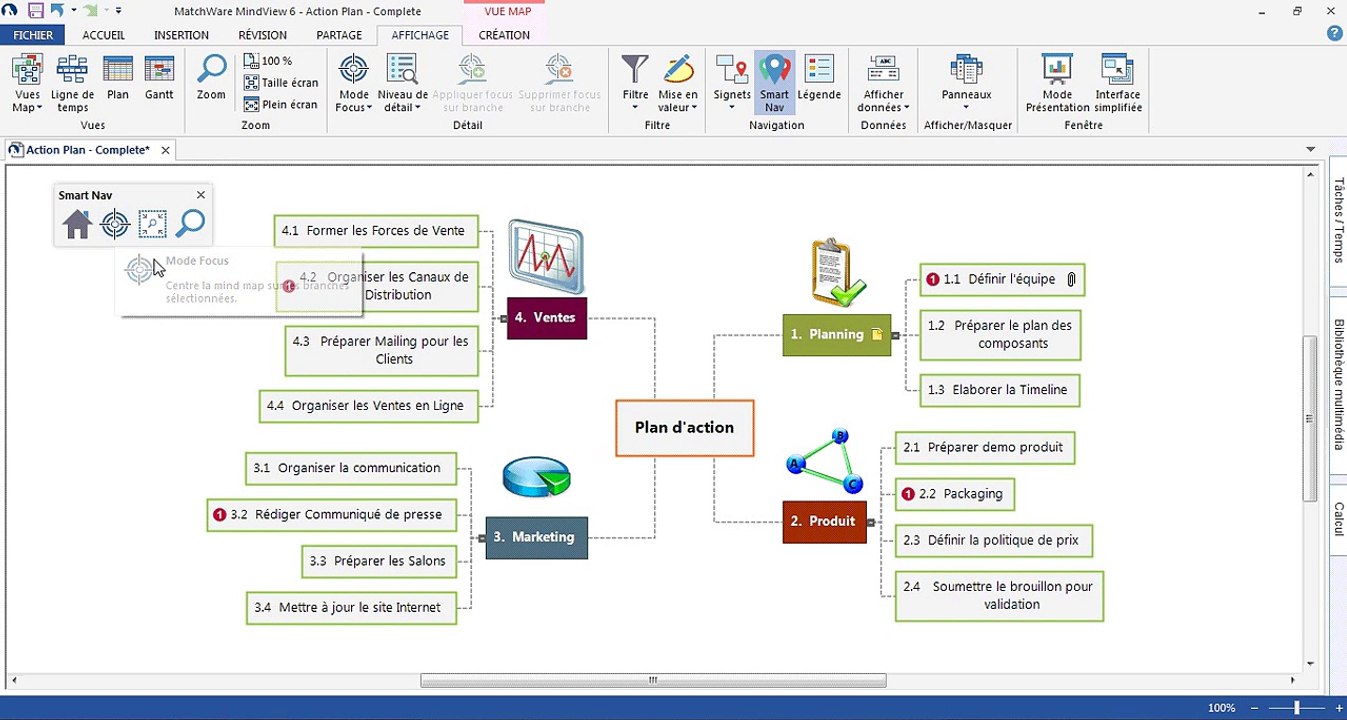The width and height of the screenshot is (1347, 720).
Task: Switch to the INSERTION ribbon tab
Action: [x=181, y=35]
